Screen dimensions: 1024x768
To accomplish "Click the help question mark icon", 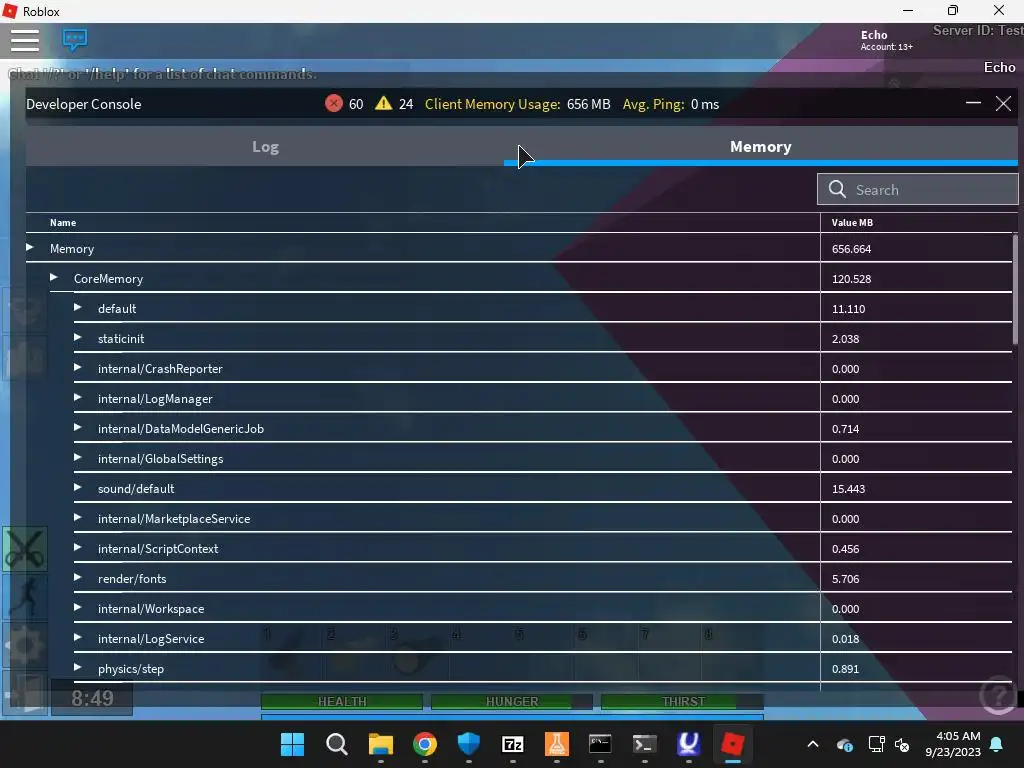I will pos(998,695).
